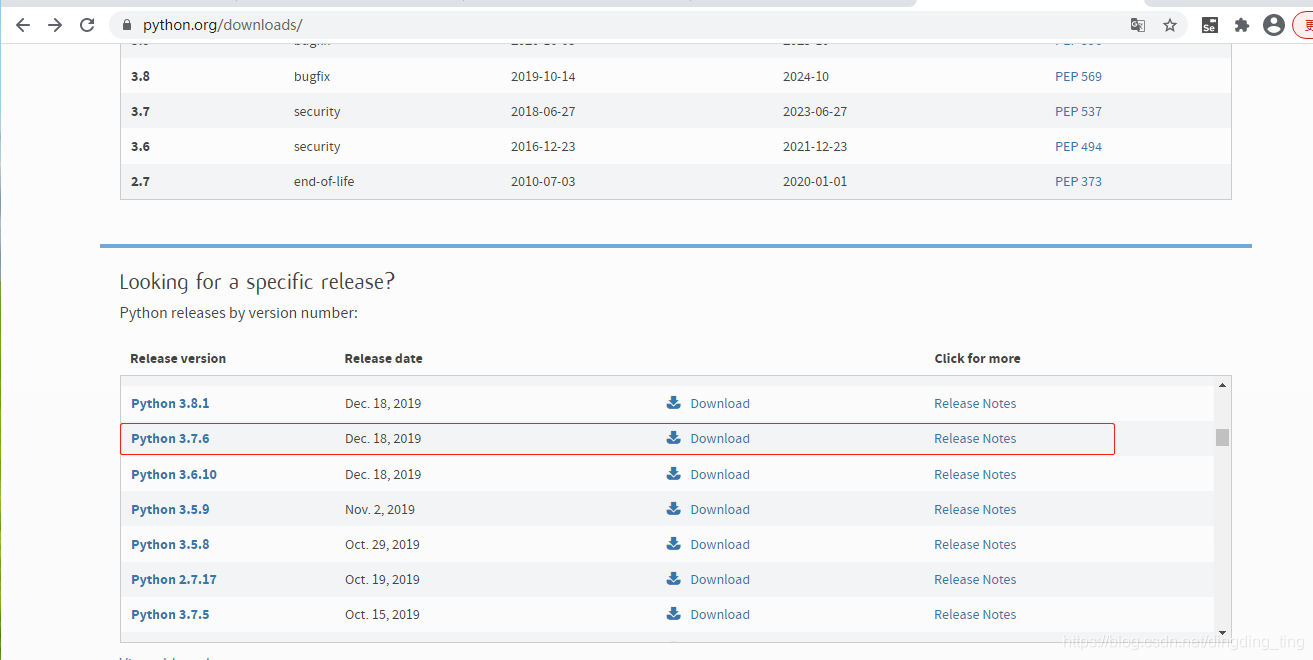Open Release Notes for Python 3.5.8
Screen dimensions: 1313x660
(x=975, y=545)
